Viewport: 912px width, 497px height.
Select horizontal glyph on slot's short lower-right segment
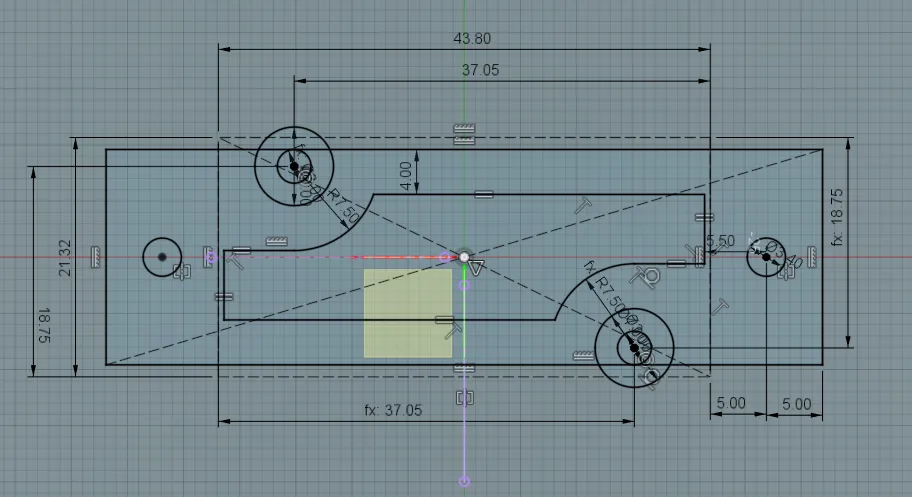pos(676,264)
